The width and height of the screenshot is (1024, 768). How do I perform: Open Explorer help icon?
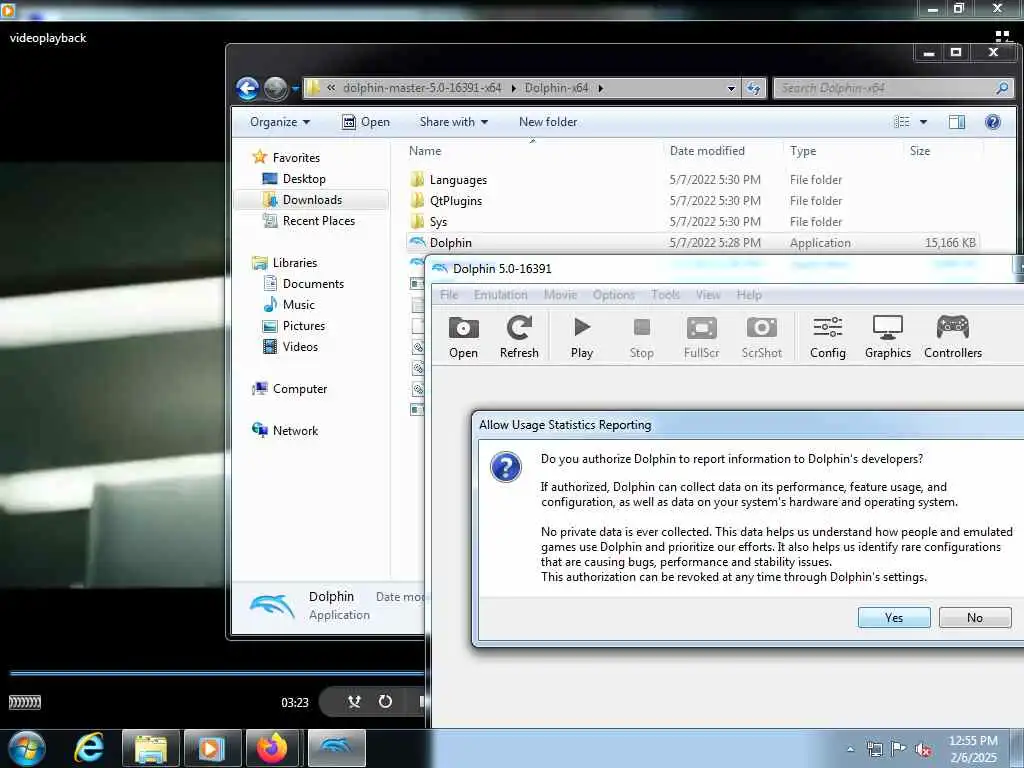point(993,122)
